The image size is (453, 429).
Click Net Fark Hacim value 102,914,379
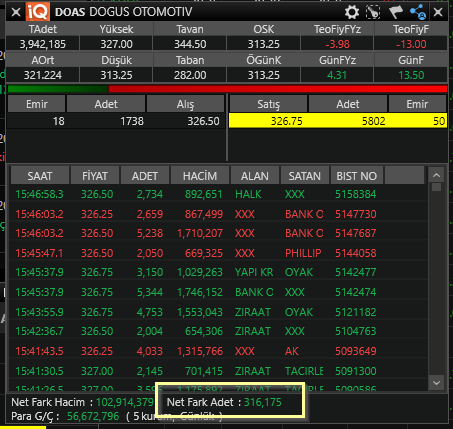click(x=125, y=402)
